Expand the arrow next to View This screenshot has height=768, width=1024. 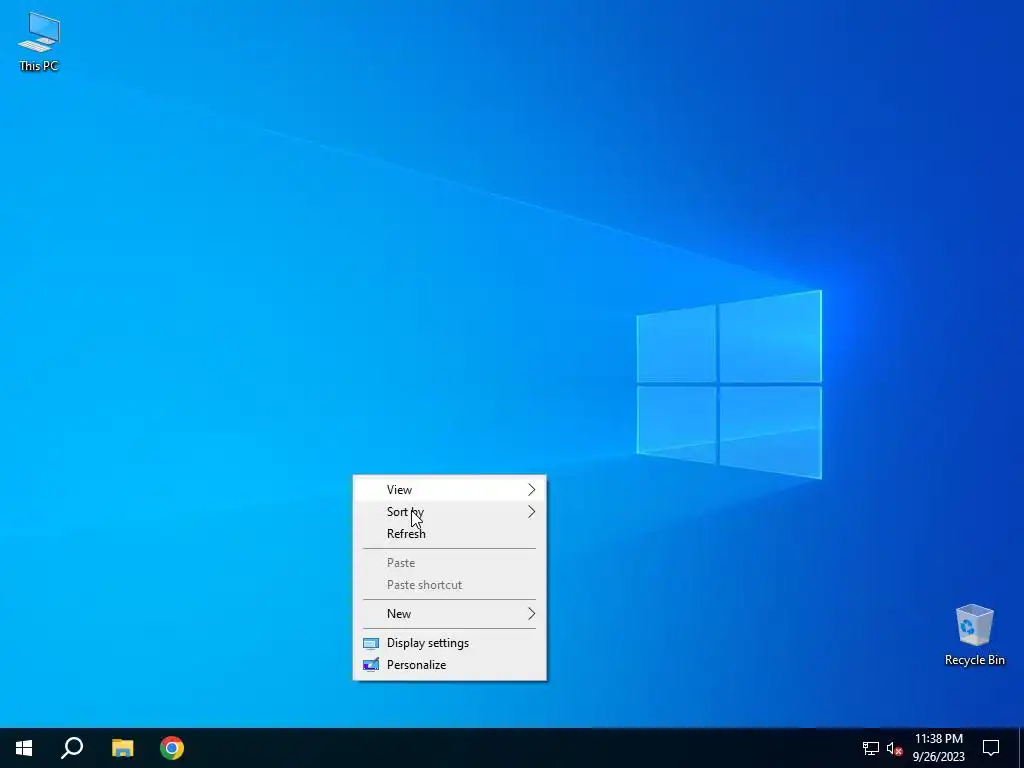pyautogui.click(x=531, y=490)
